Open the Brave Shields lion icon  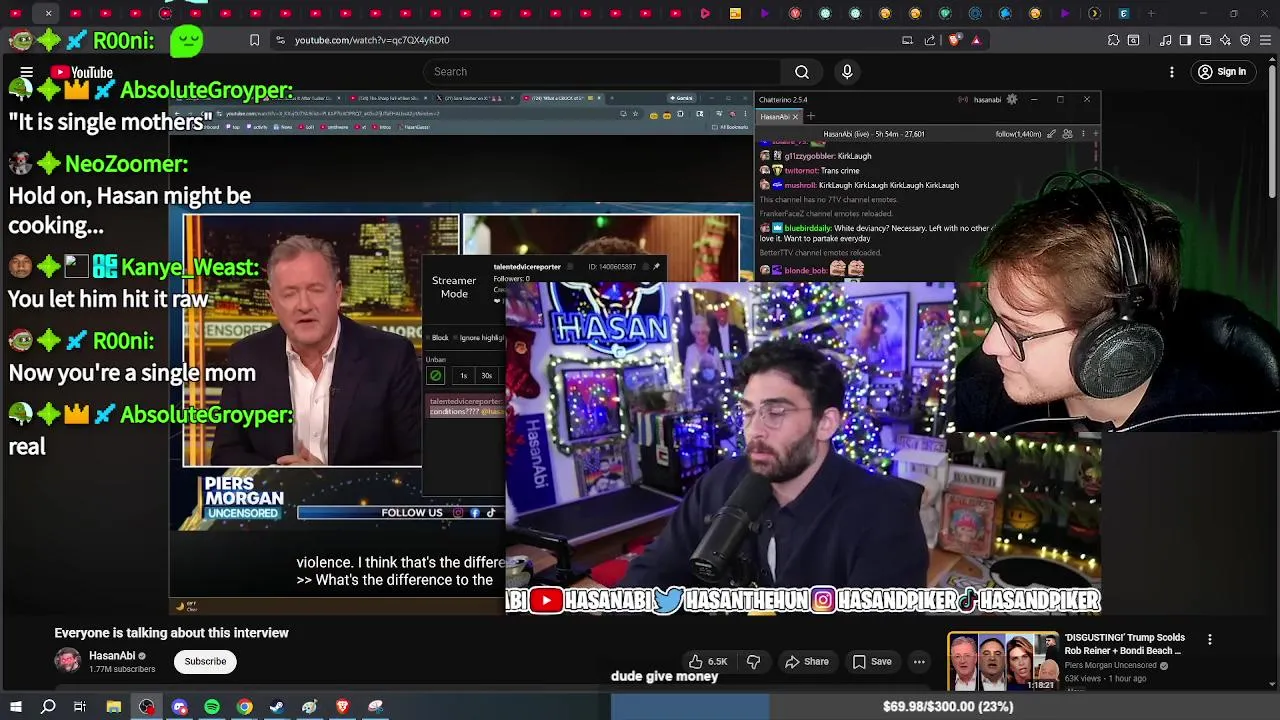pos(954,40)
